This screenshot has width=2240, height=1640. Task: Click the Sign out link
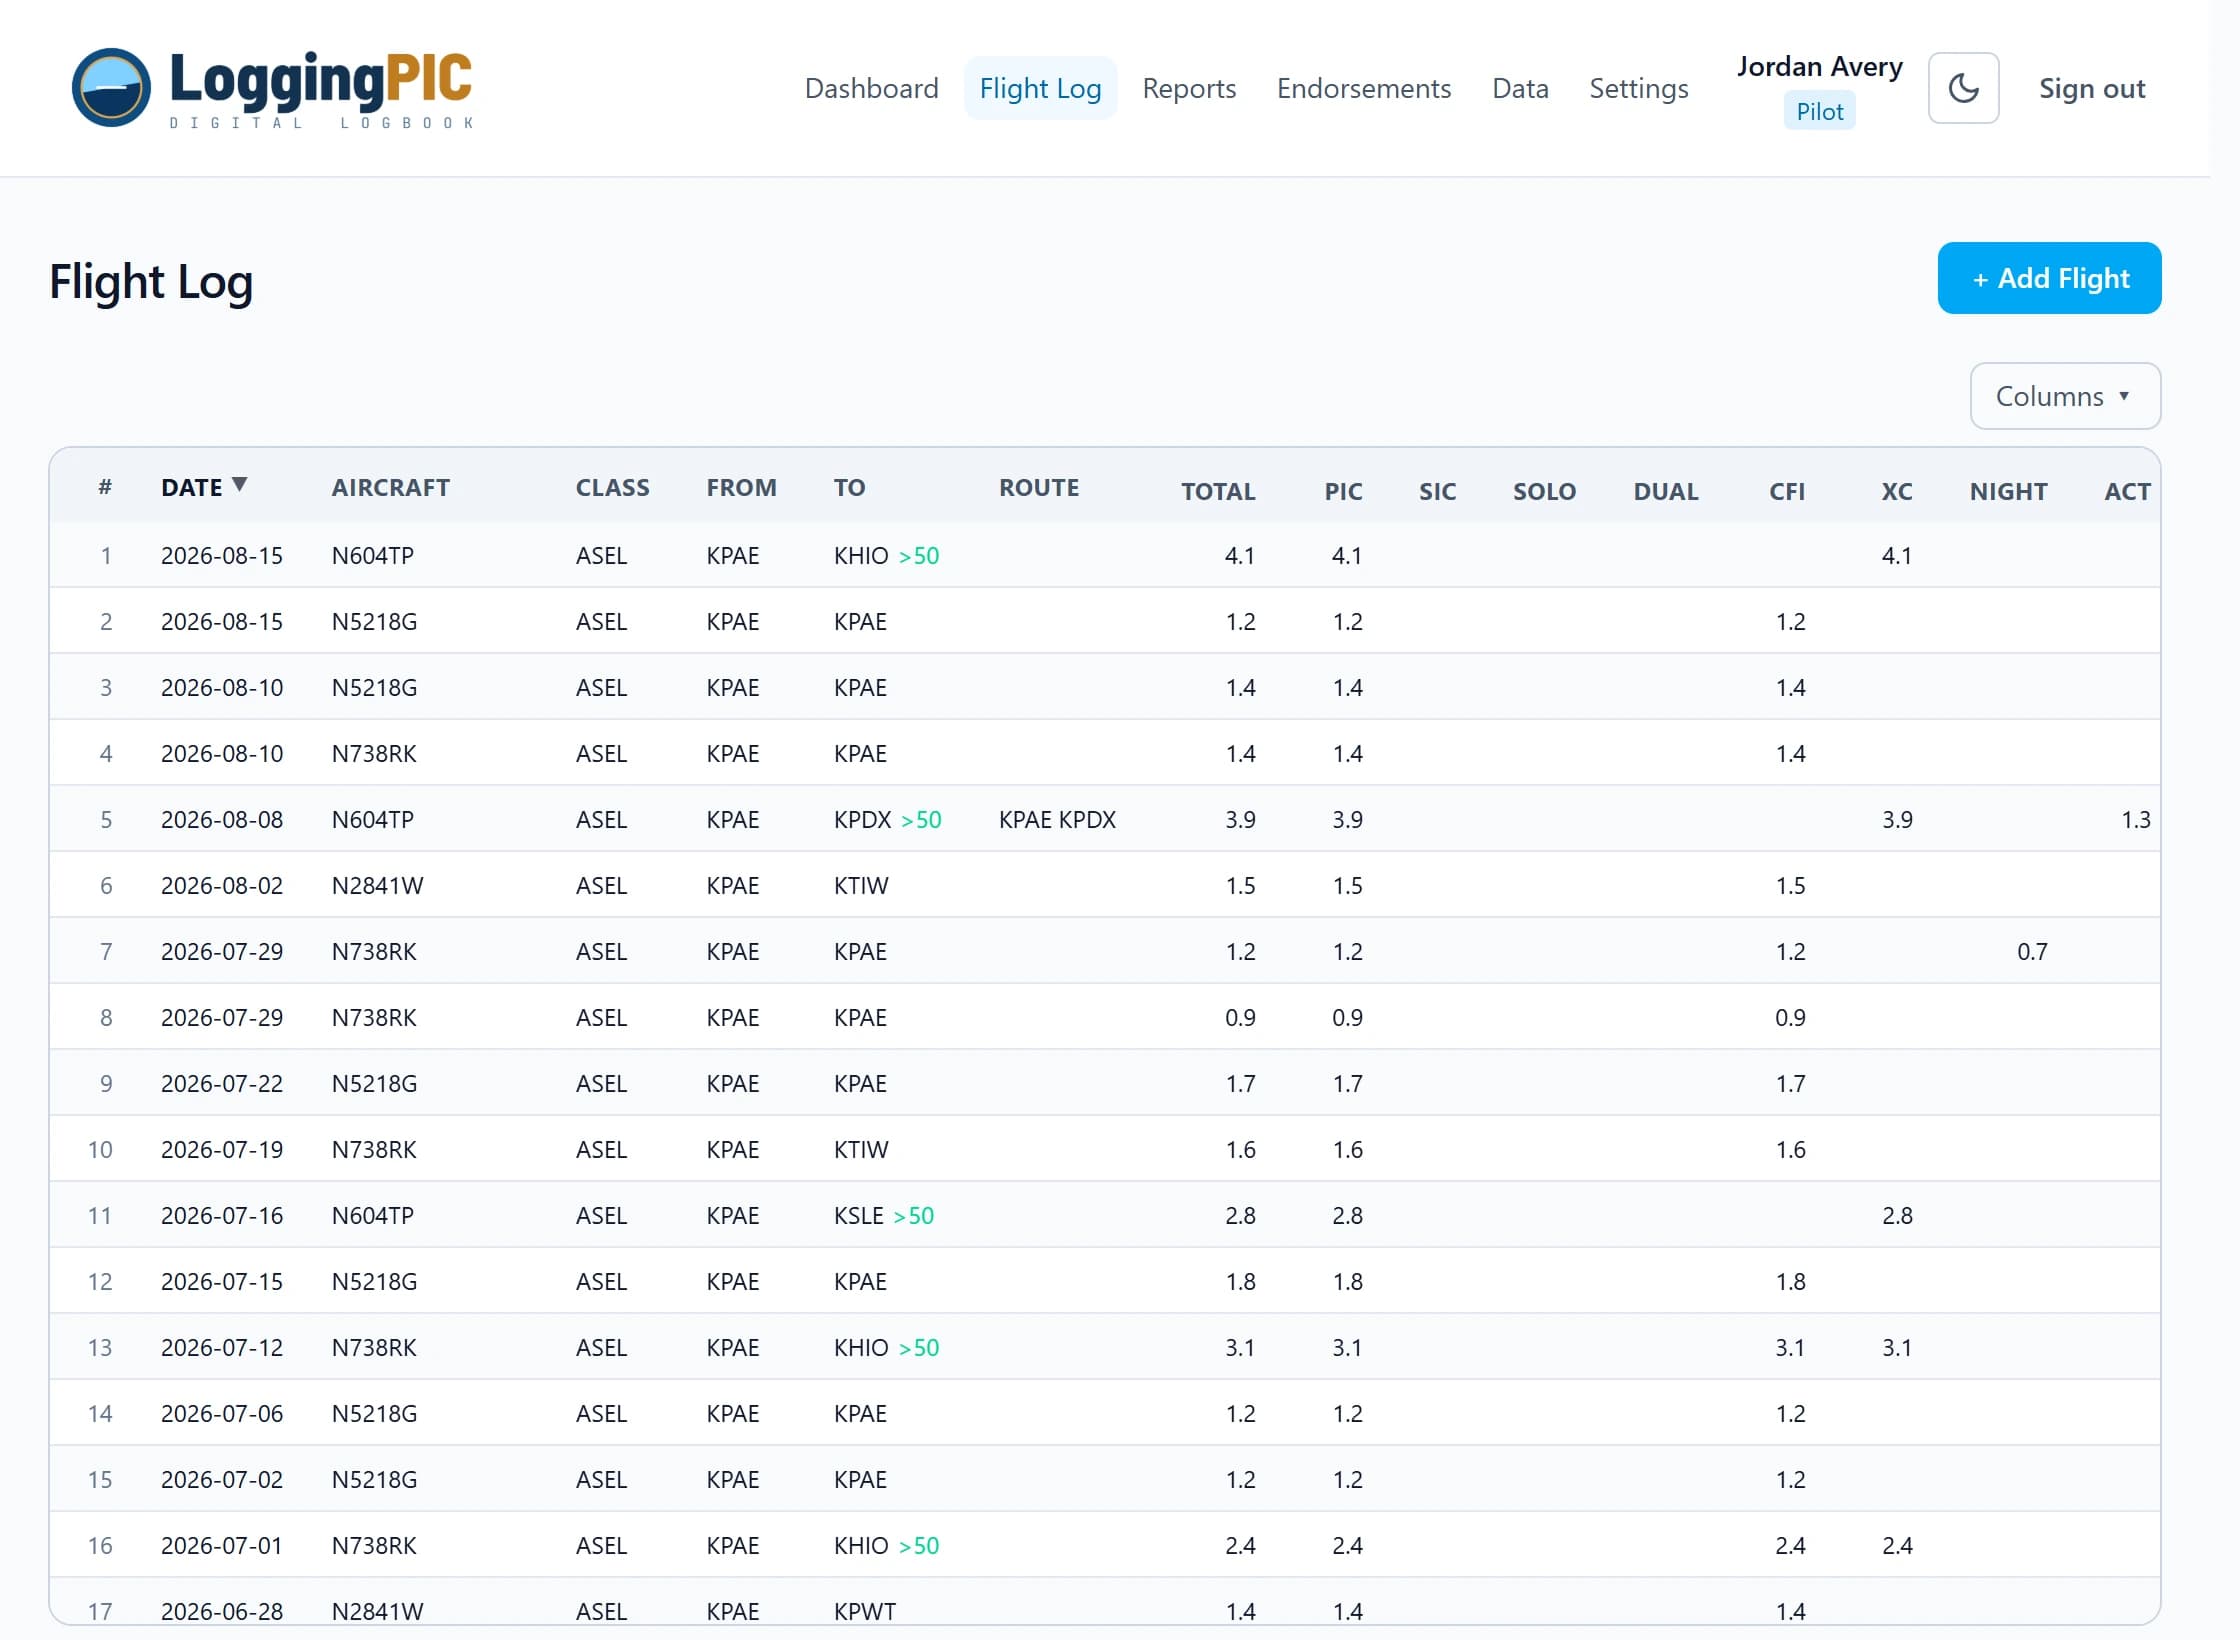(x=2092, y=88)
